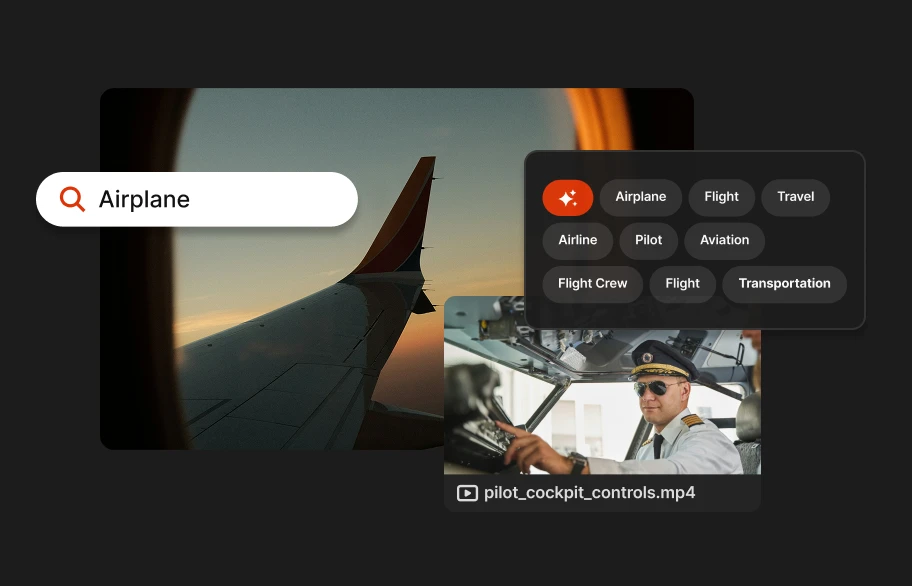Click the AI sparkle tag button
This screenshot has width=912, height=586.
tap(568, 198)
